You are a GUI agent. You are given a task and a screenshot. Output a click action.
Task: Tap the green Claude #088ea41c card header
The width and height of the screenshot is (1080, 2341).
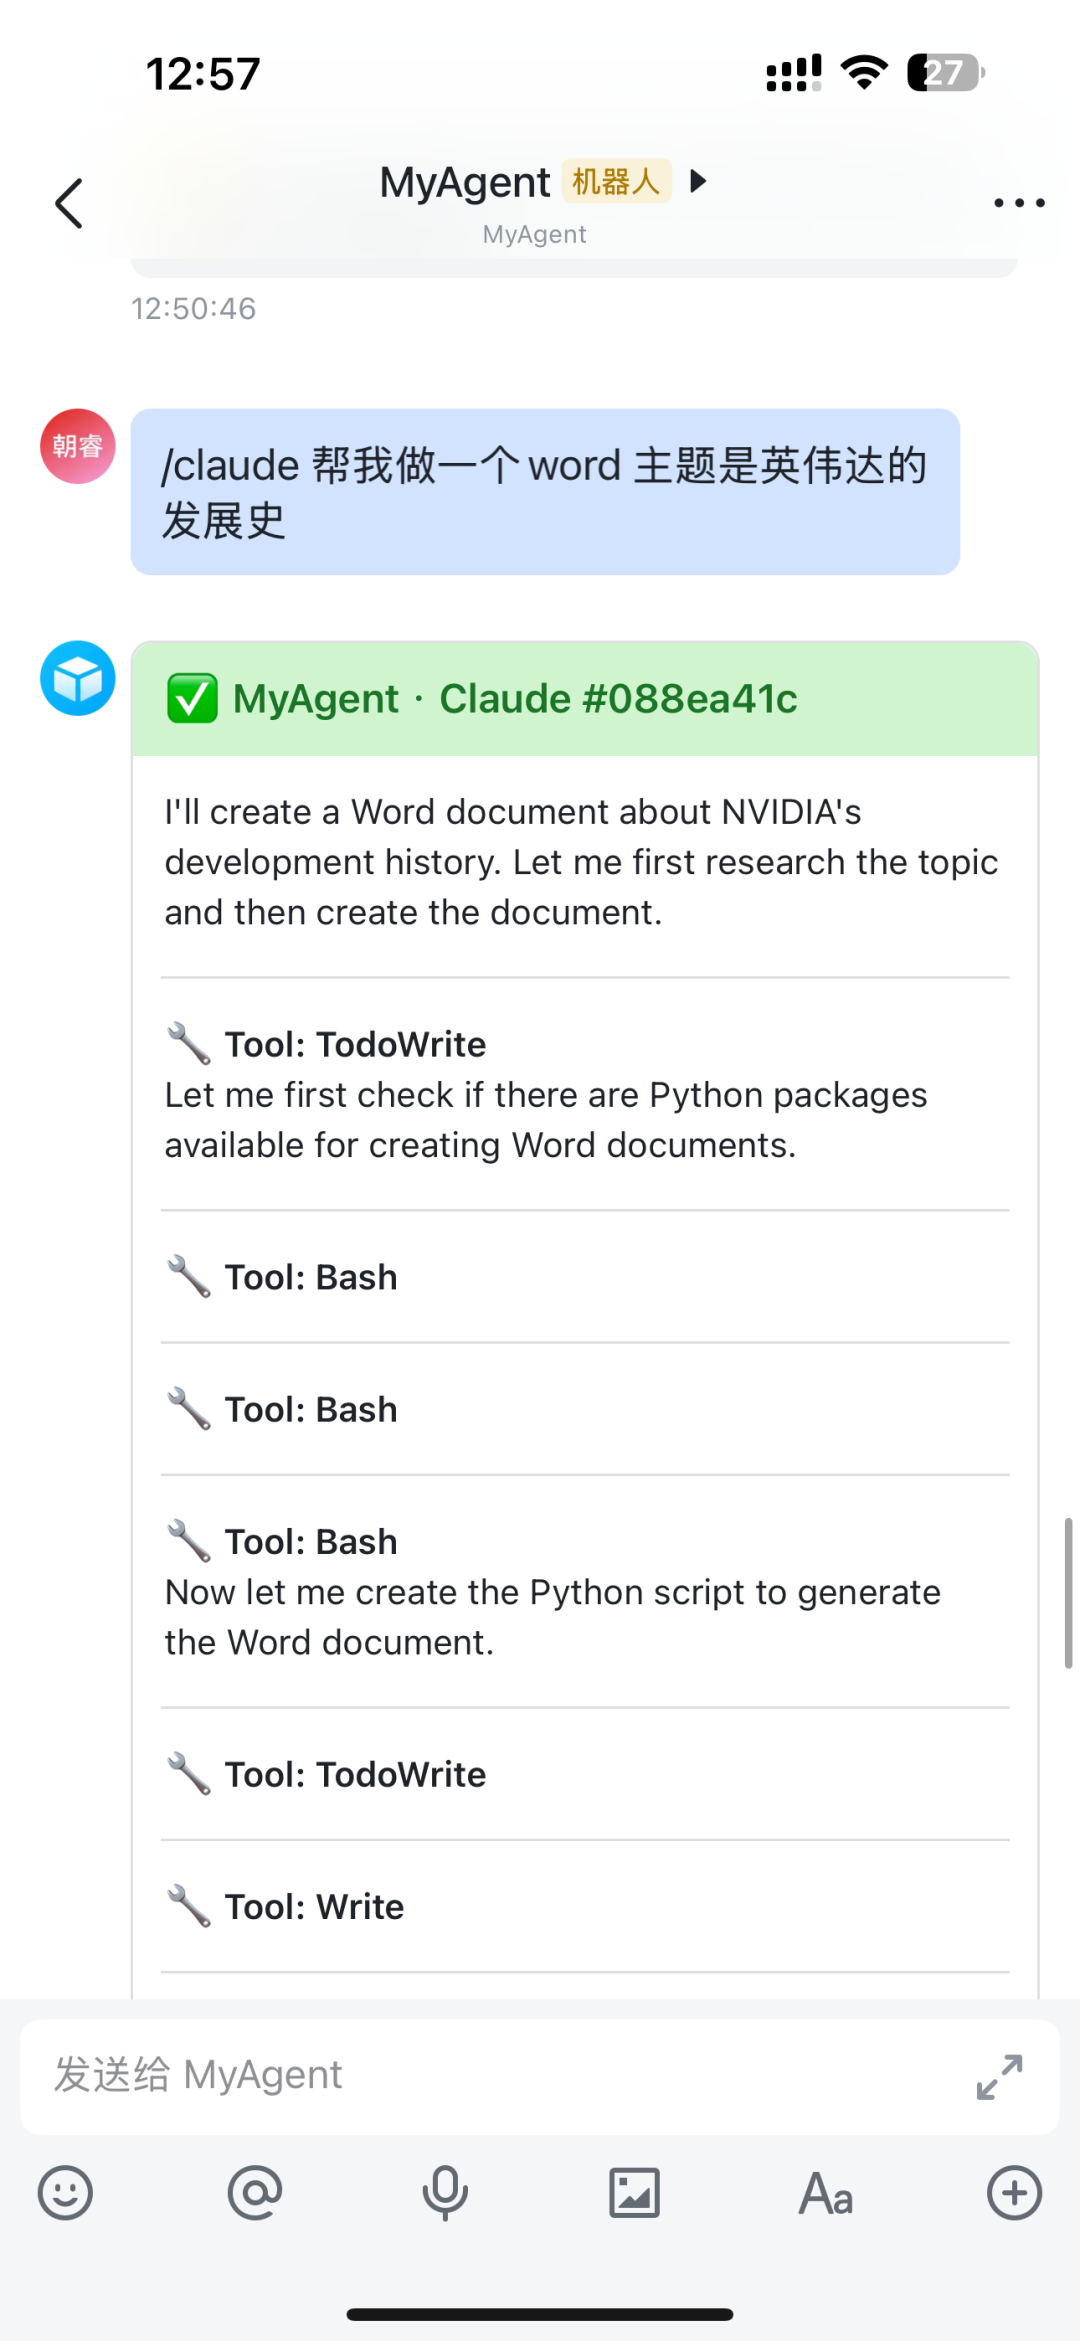point(585,699)
